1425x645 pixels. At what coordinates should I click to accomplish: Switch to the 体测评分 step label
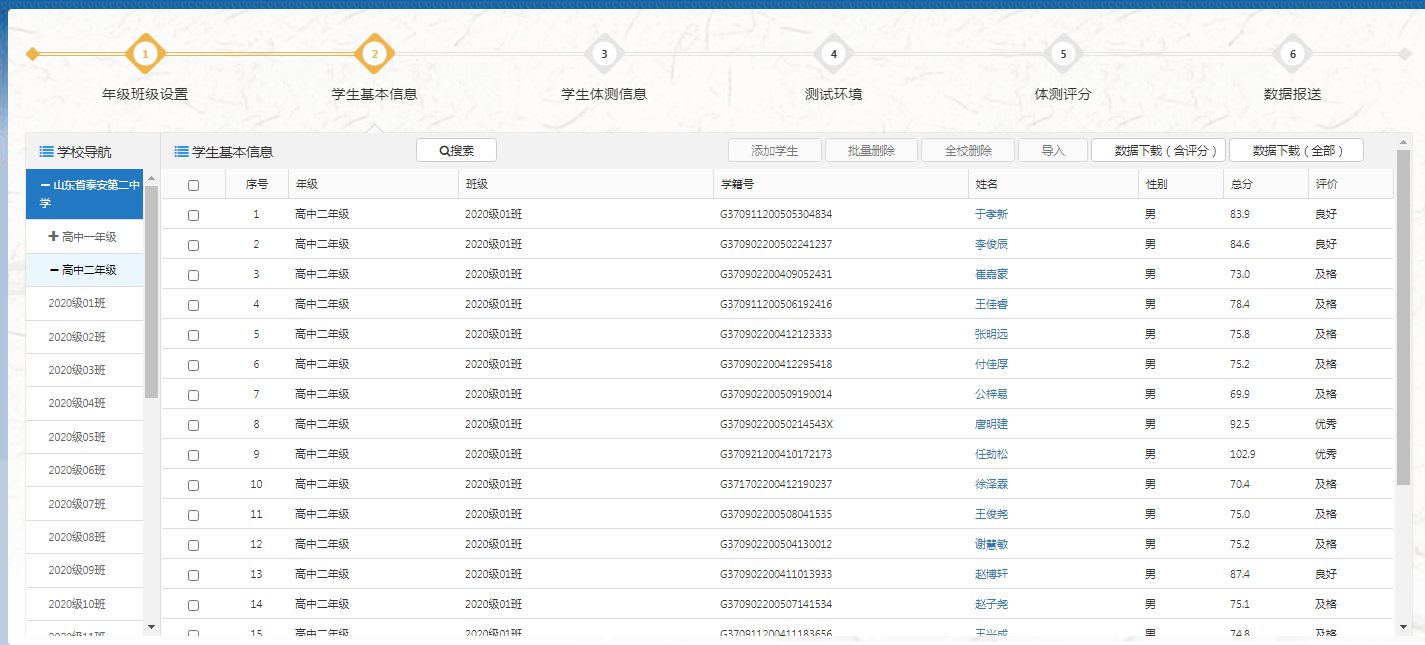click(x=1063, y=94)
